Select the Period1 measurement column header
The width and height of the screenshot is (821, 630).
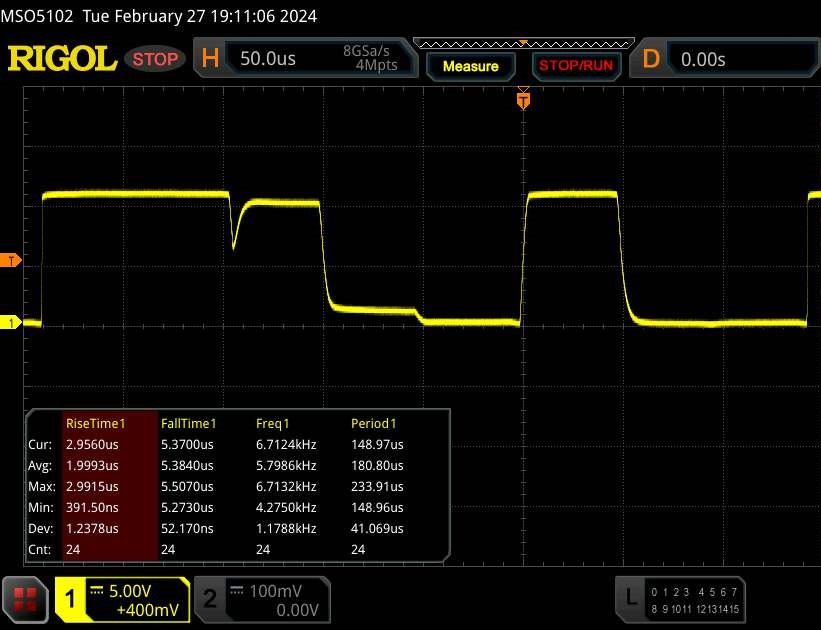[373, 423]
